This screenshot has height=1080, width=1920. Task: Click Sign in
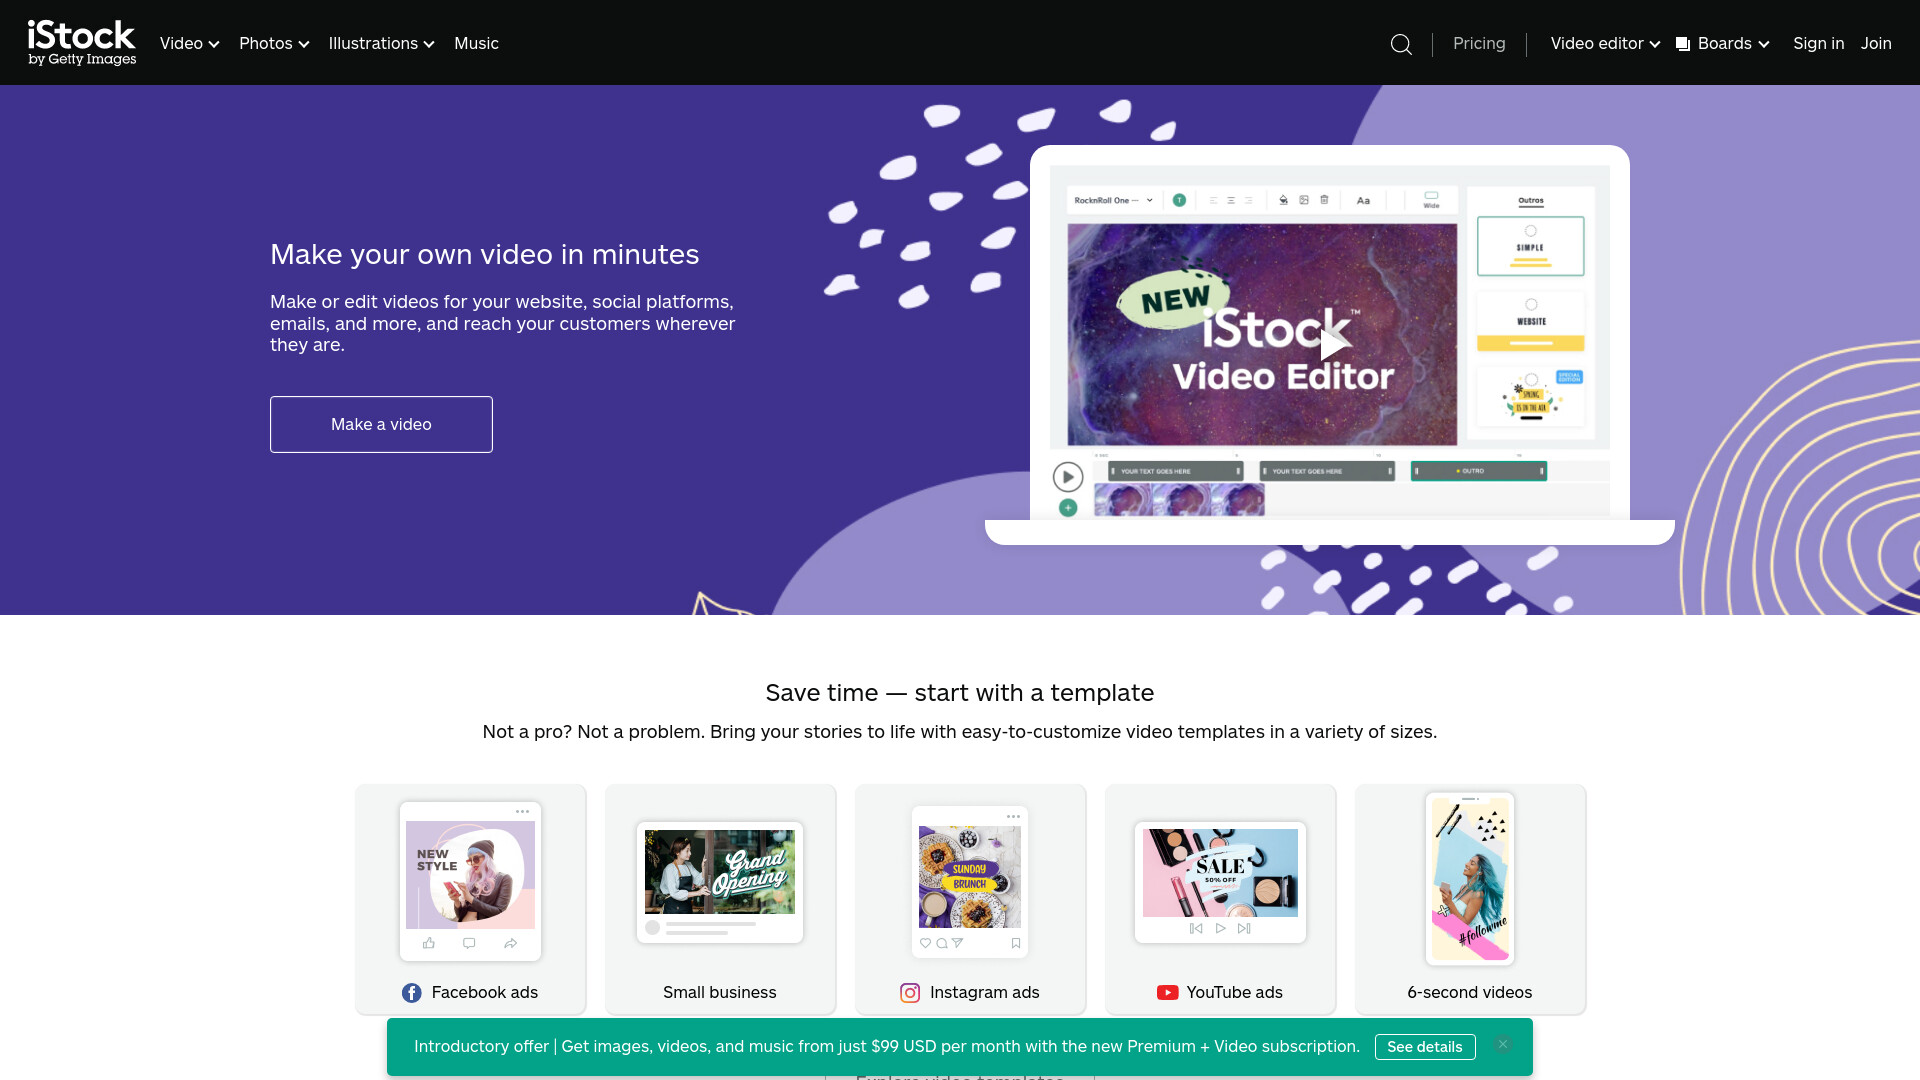[1818, 44]
